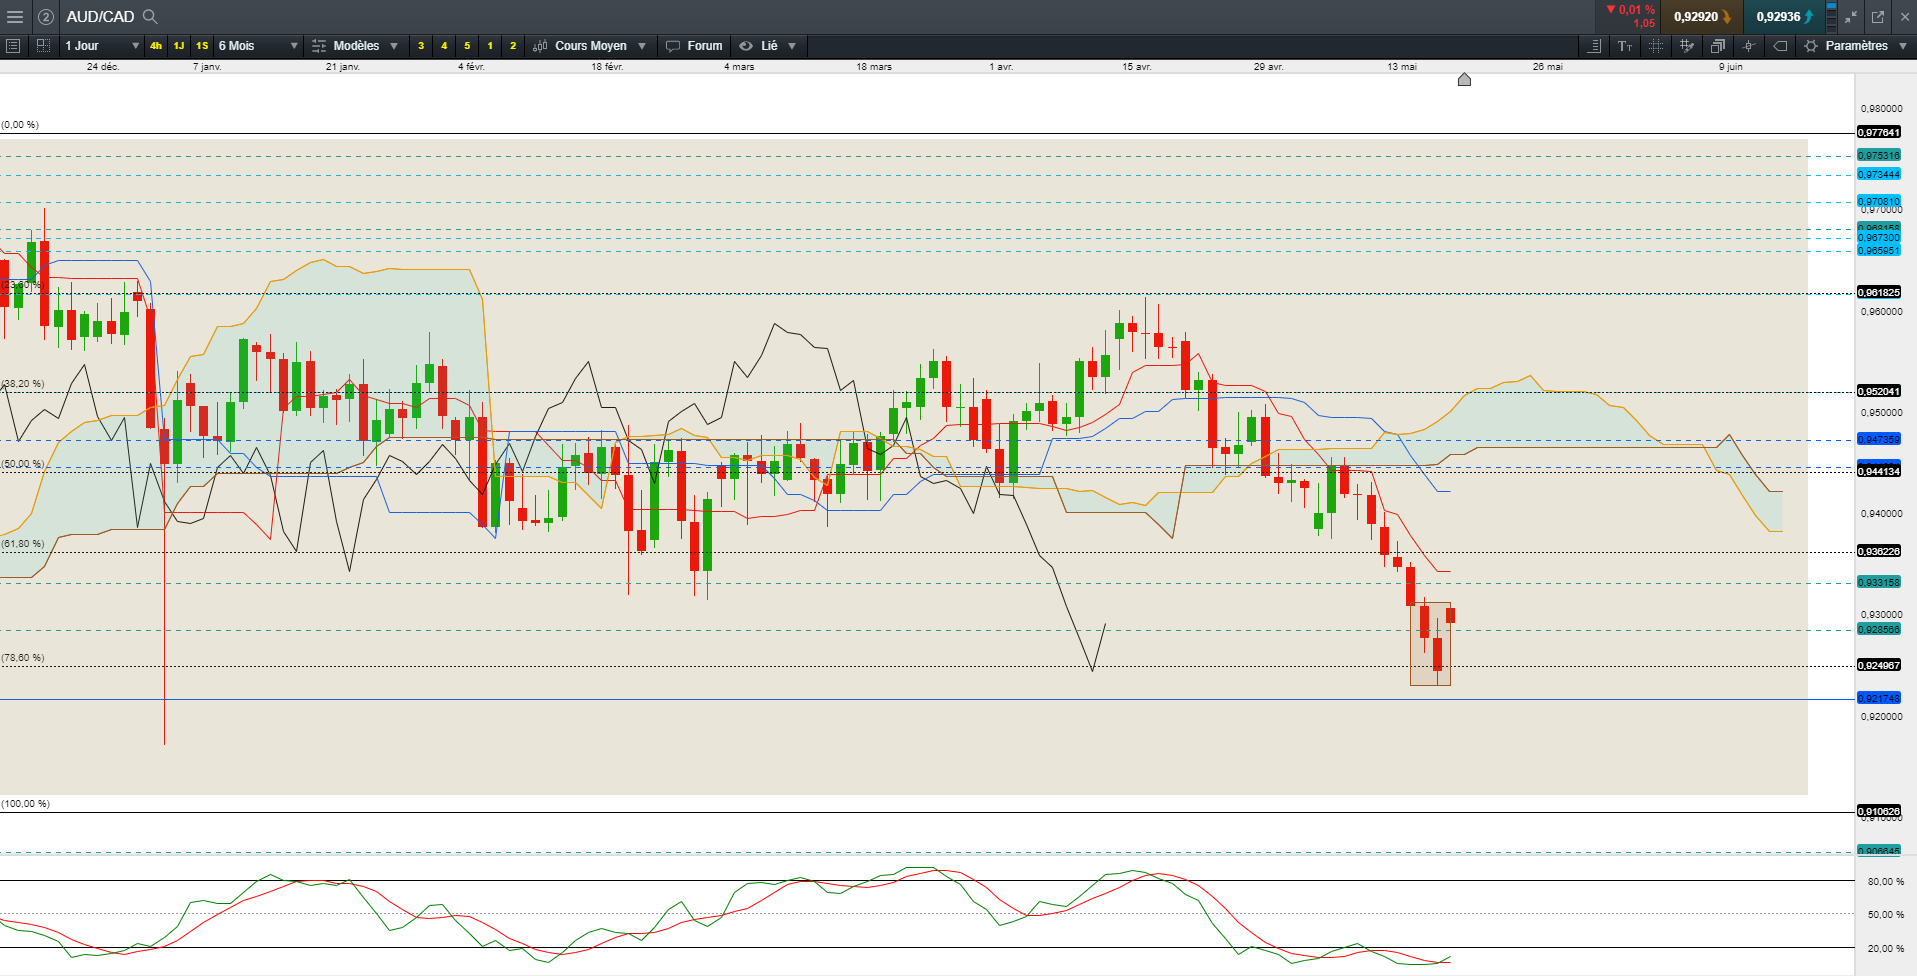Expand the Cours Moyen price type dropdown
The width and height of the screenshot is (1917, 976).
coord(642,46)
